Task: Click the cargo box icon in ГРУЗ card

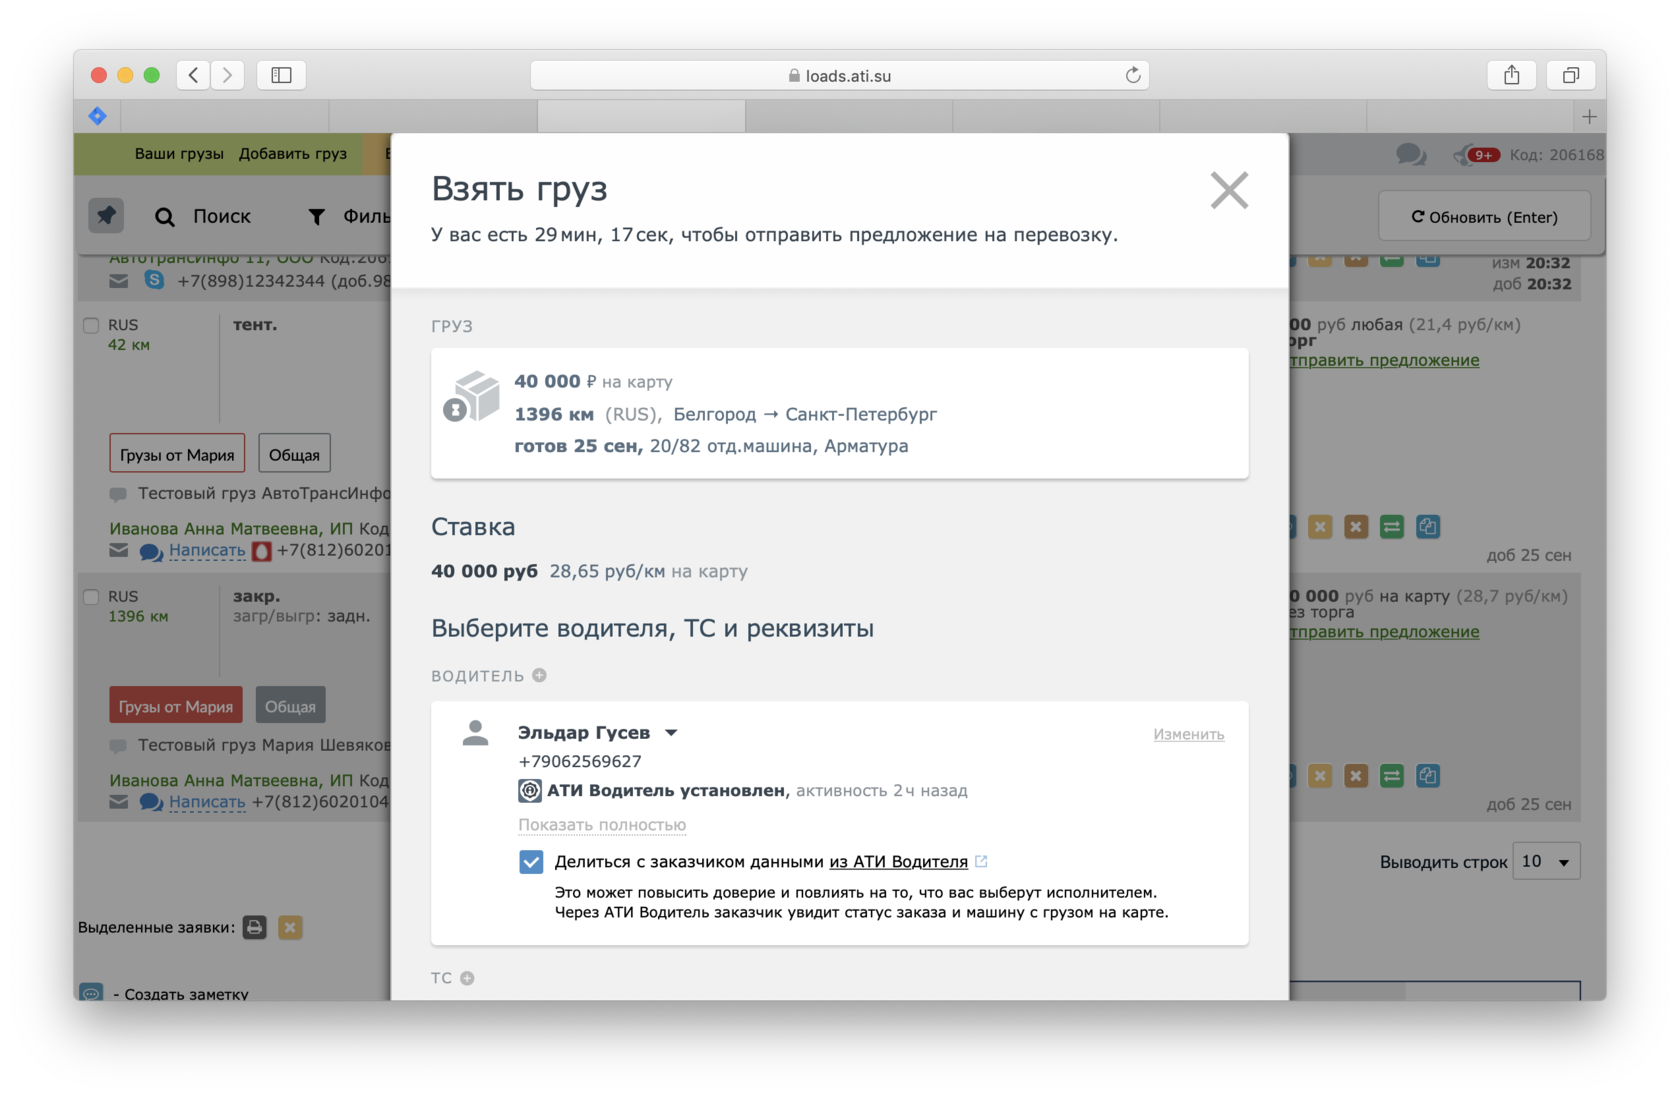Action: pos(471,397)
